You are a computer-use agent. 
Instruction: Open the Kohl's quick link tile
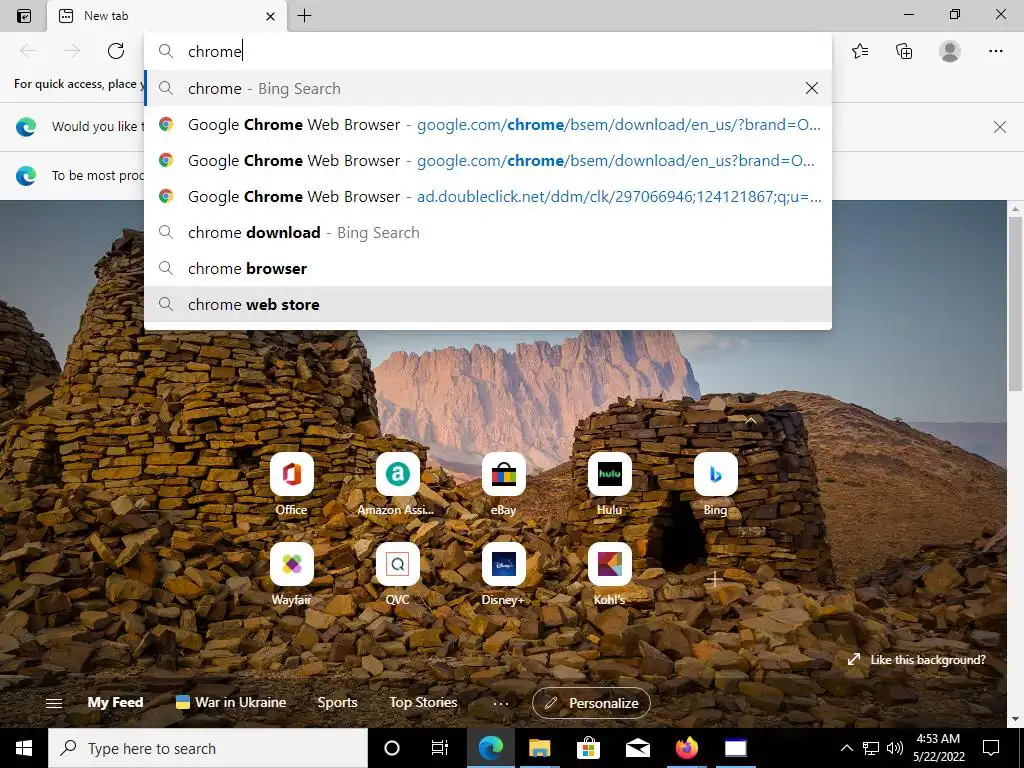tap(609, 573)
